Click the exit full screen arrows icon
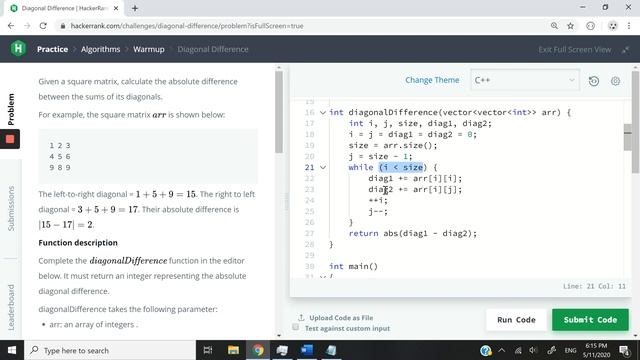This screenshot has height=360, width=640. click(x=625, y=49)
